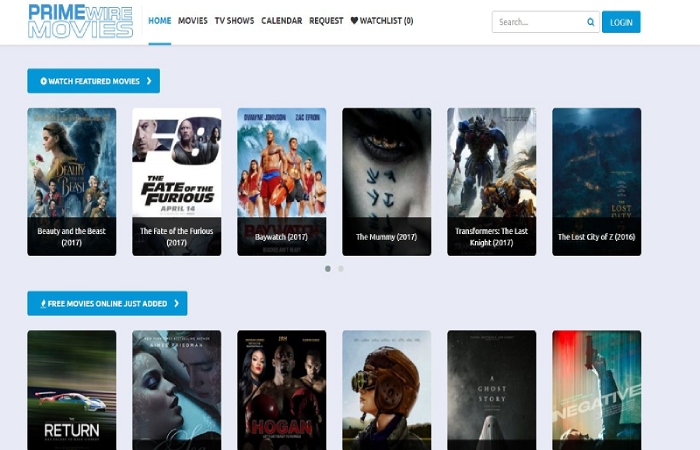Open the Home tab
This screenshot has width=700, height=450.
(x=159, y=21)
